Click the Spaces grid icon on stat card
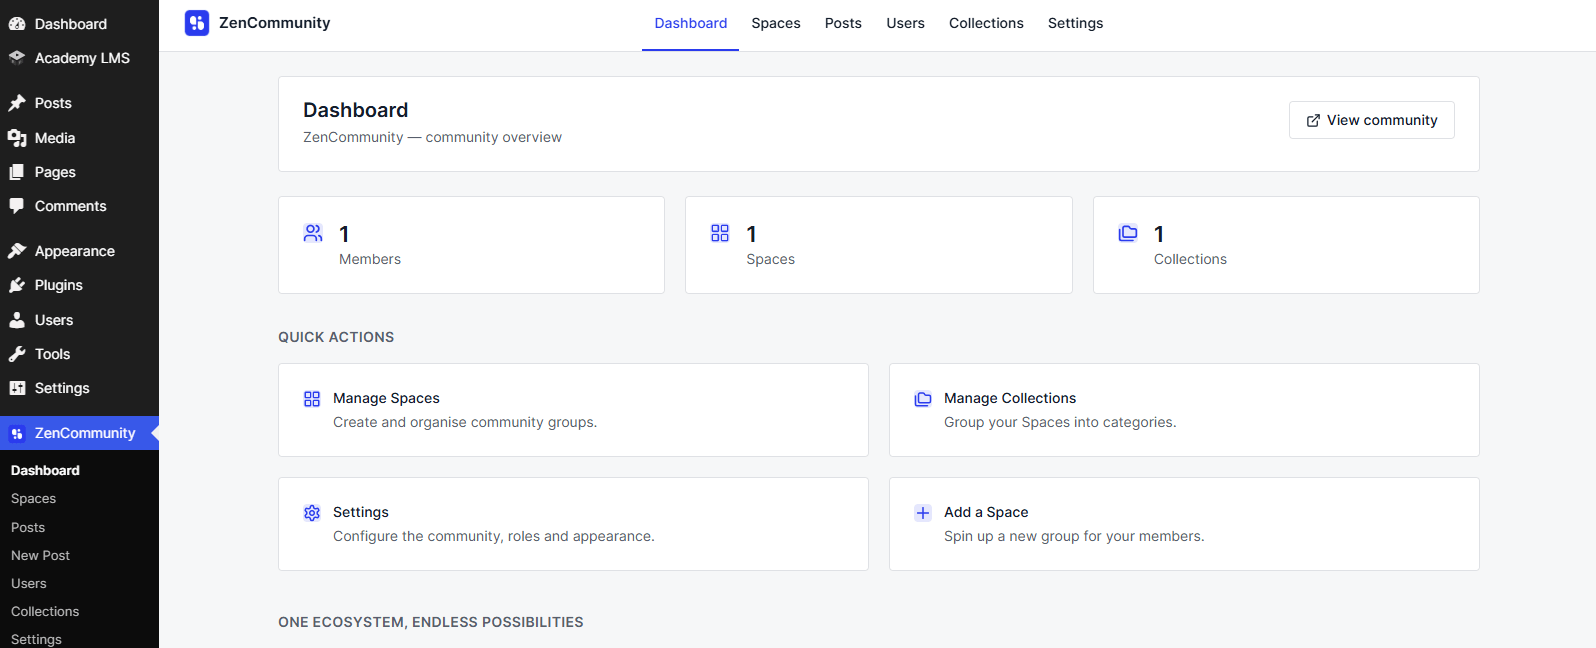Image resolution: width=1596 pixels, height=648 pixels. tap(720, 233)
